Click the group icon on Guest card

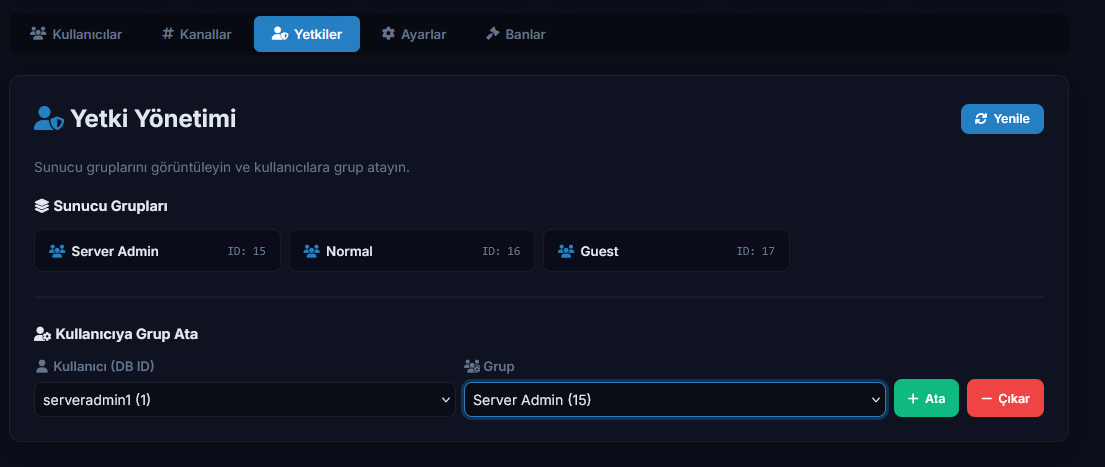click(x=566, y=251)
